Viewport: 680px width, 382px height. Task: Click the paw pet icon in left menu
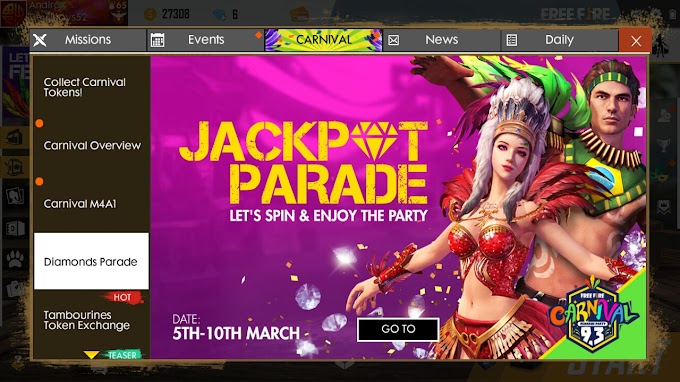click(15, 259)
